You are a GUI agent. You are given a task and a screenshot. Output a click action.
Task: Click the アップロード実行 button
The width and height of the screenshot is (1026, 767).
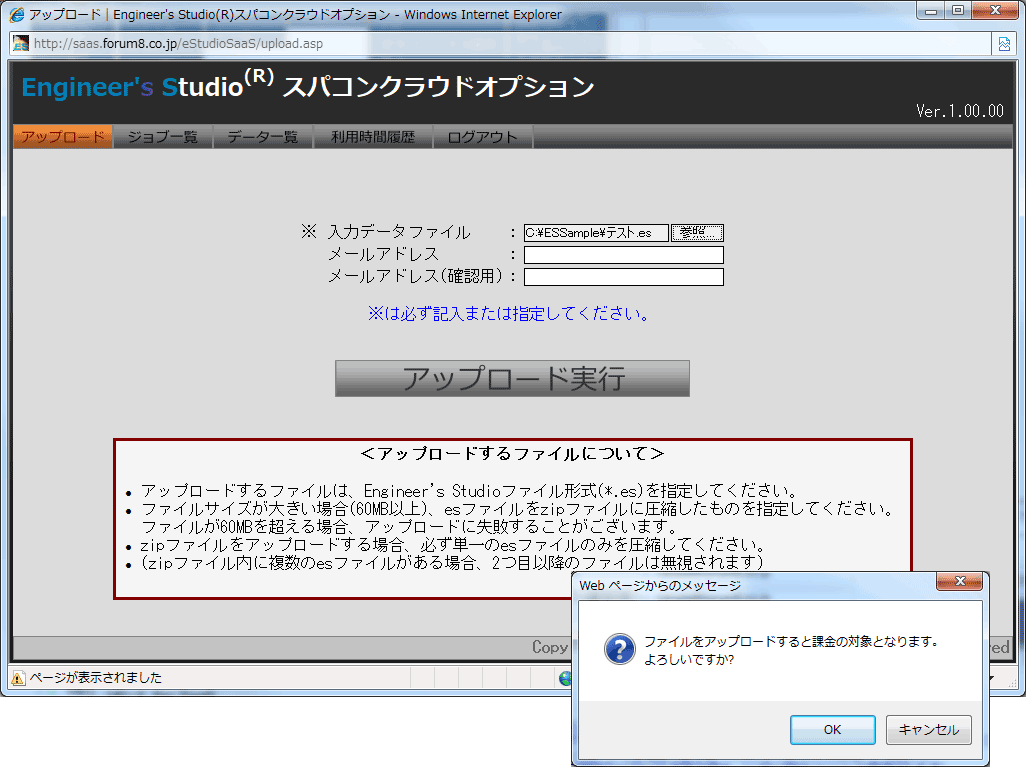click(512, 378)
